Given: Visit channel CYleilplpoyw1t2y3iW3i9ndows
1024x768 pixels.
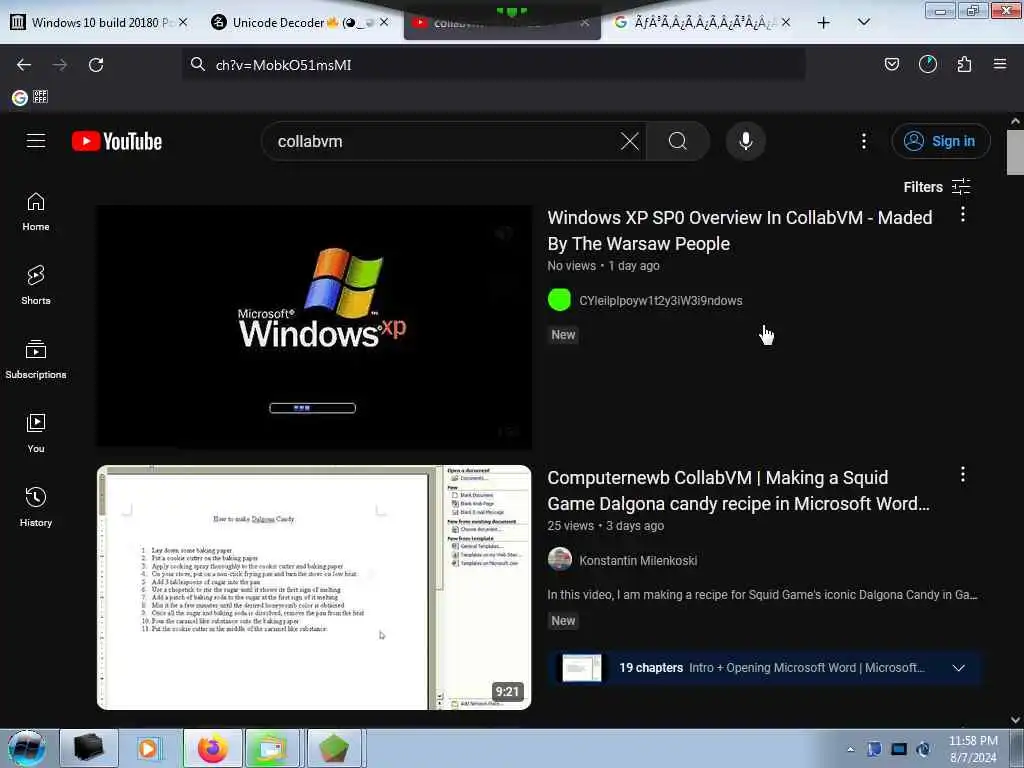Looking at the screenshot, I should click(x=660, y=301).
